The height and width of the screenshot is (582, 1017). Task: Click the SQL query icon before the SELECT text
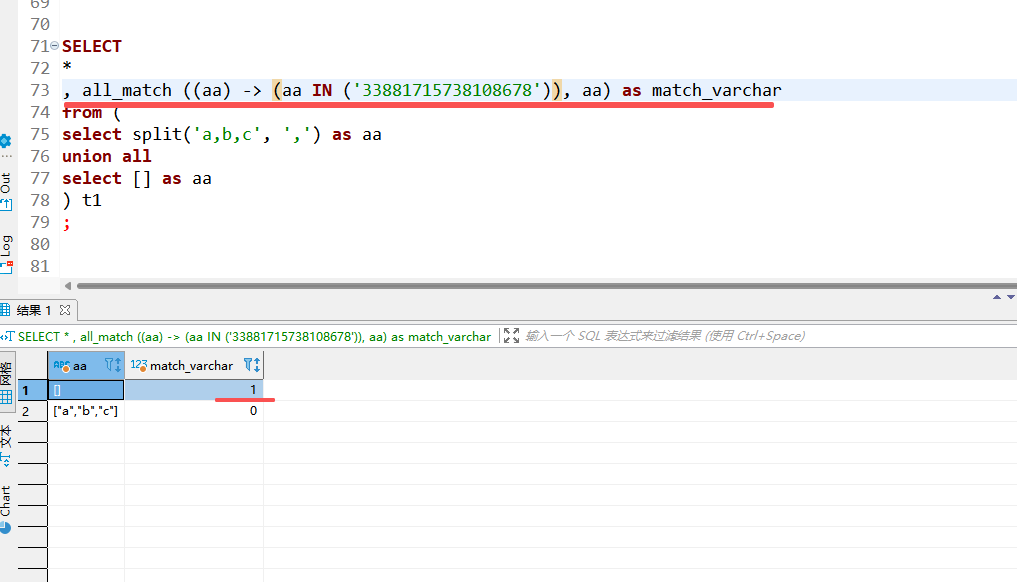(9, 337)
